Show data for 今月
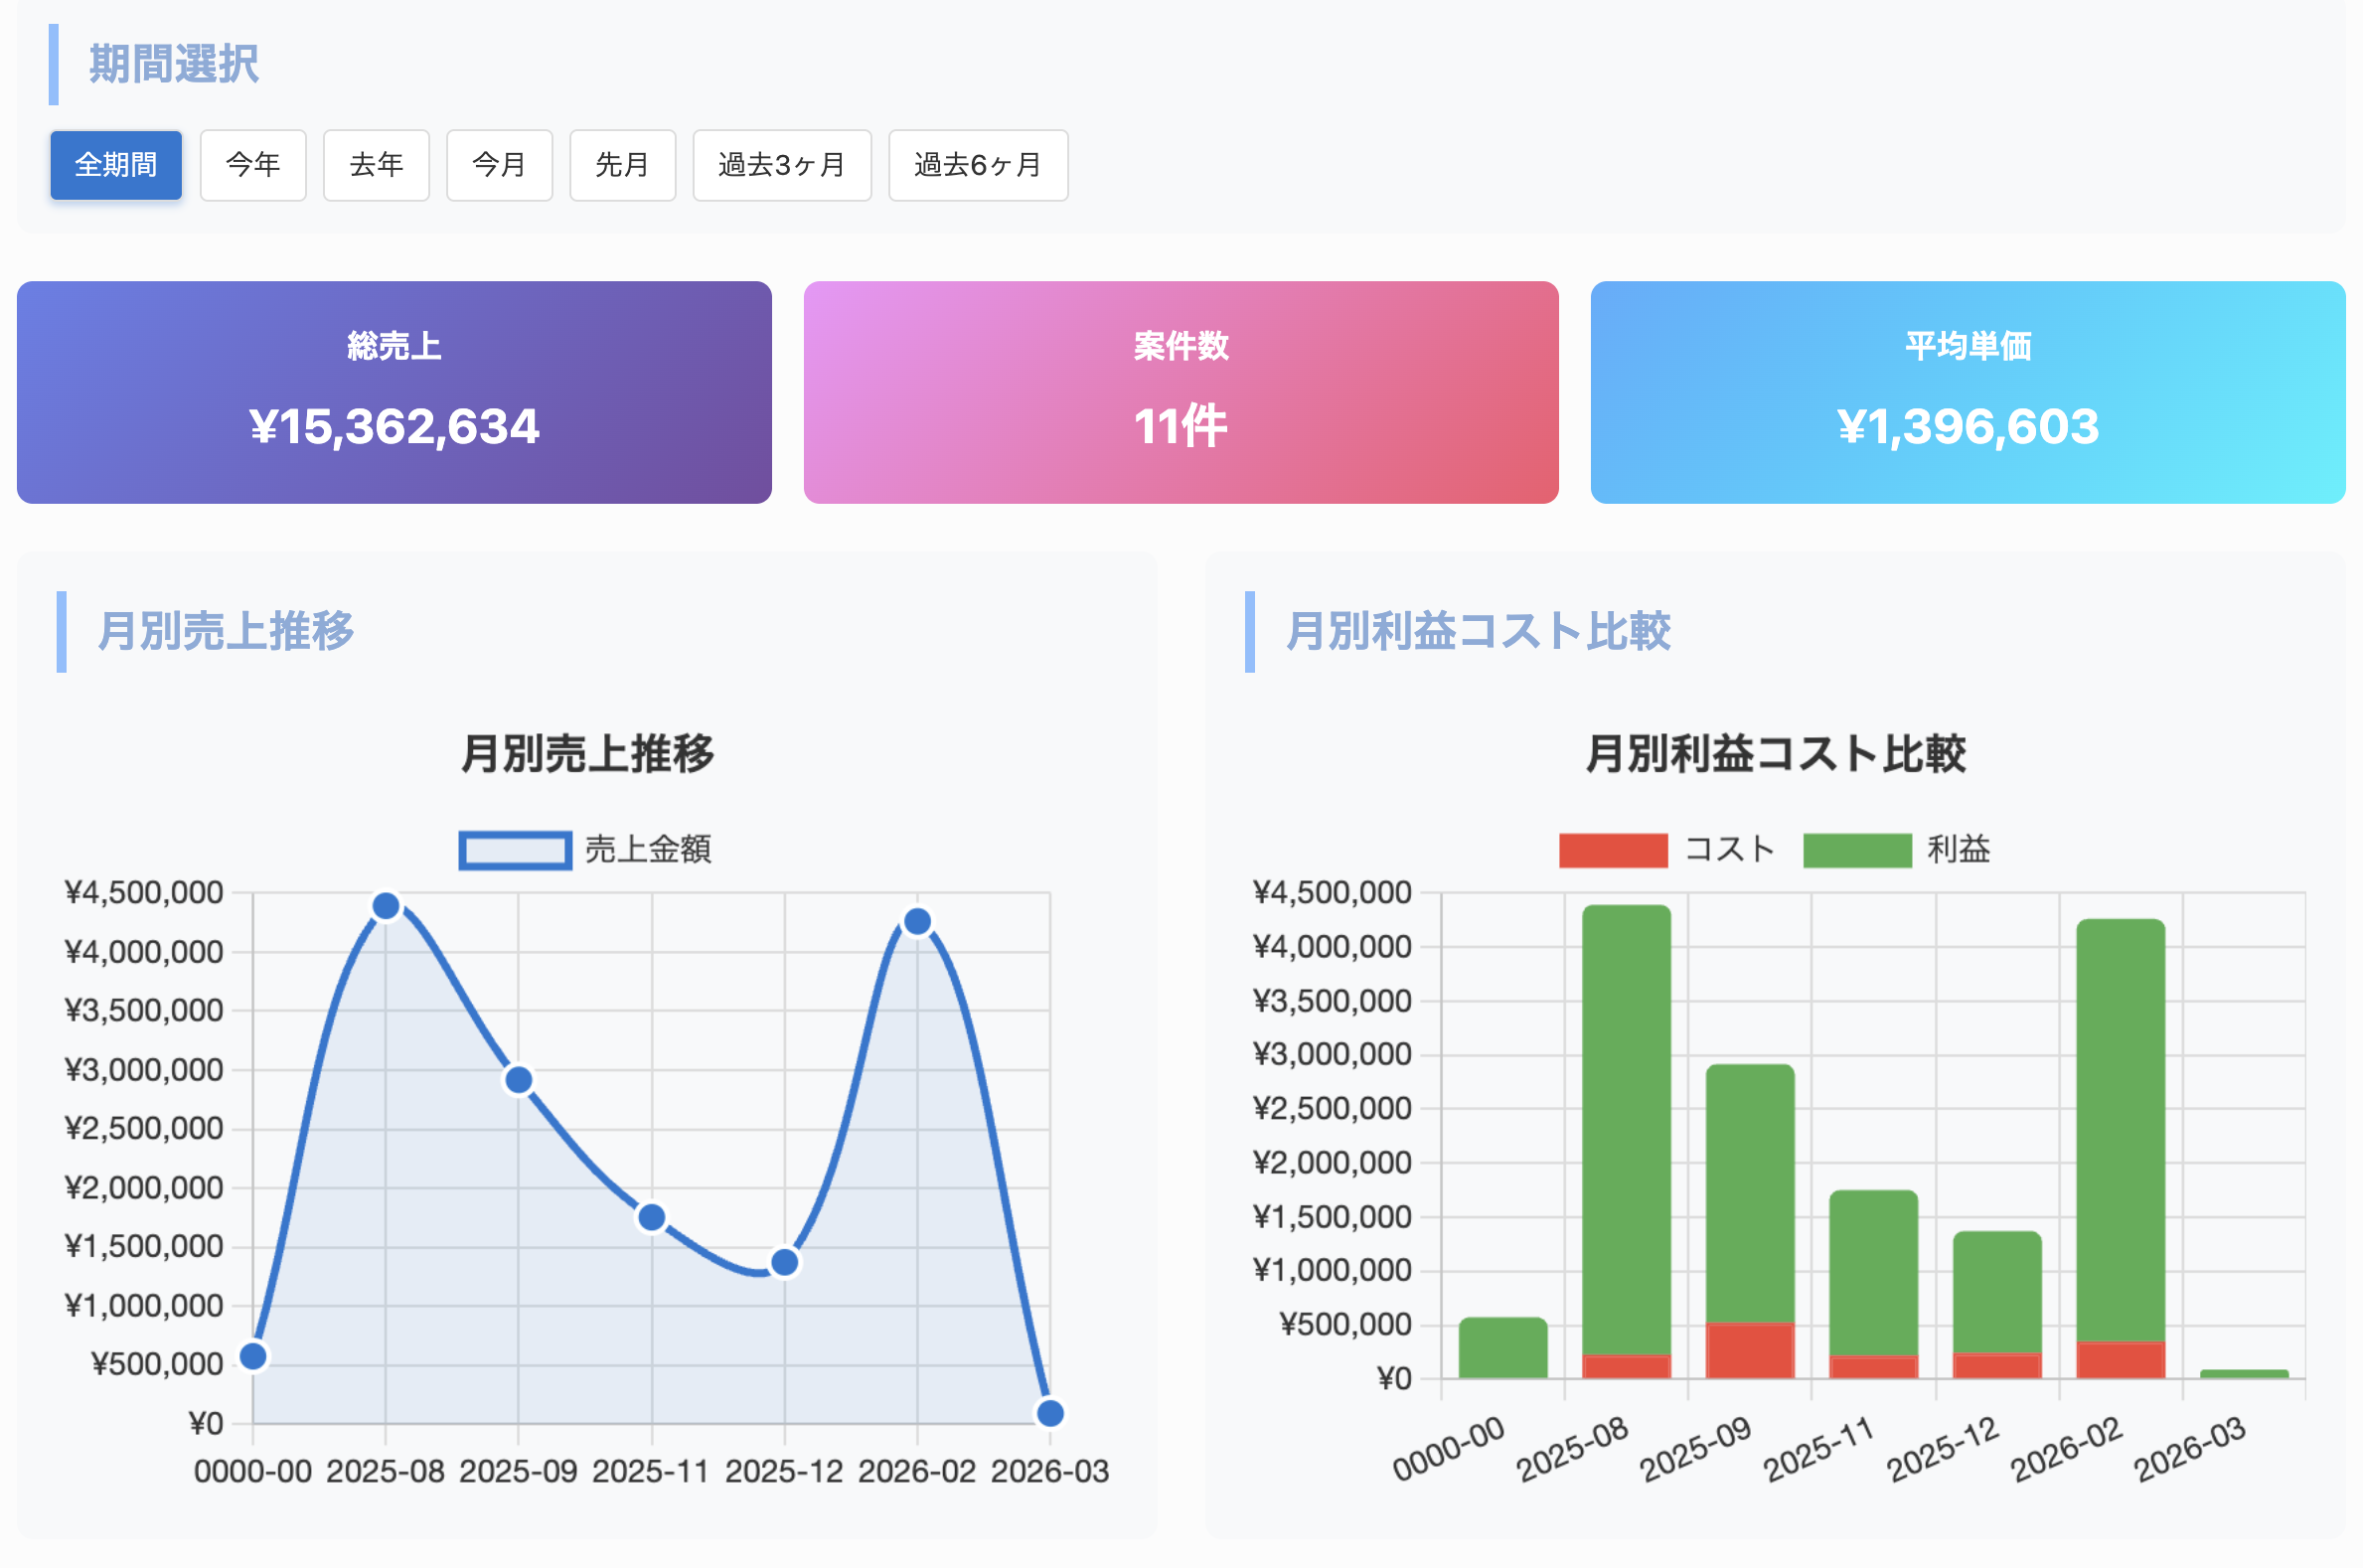The image size is (2363, 1568). 499,165
